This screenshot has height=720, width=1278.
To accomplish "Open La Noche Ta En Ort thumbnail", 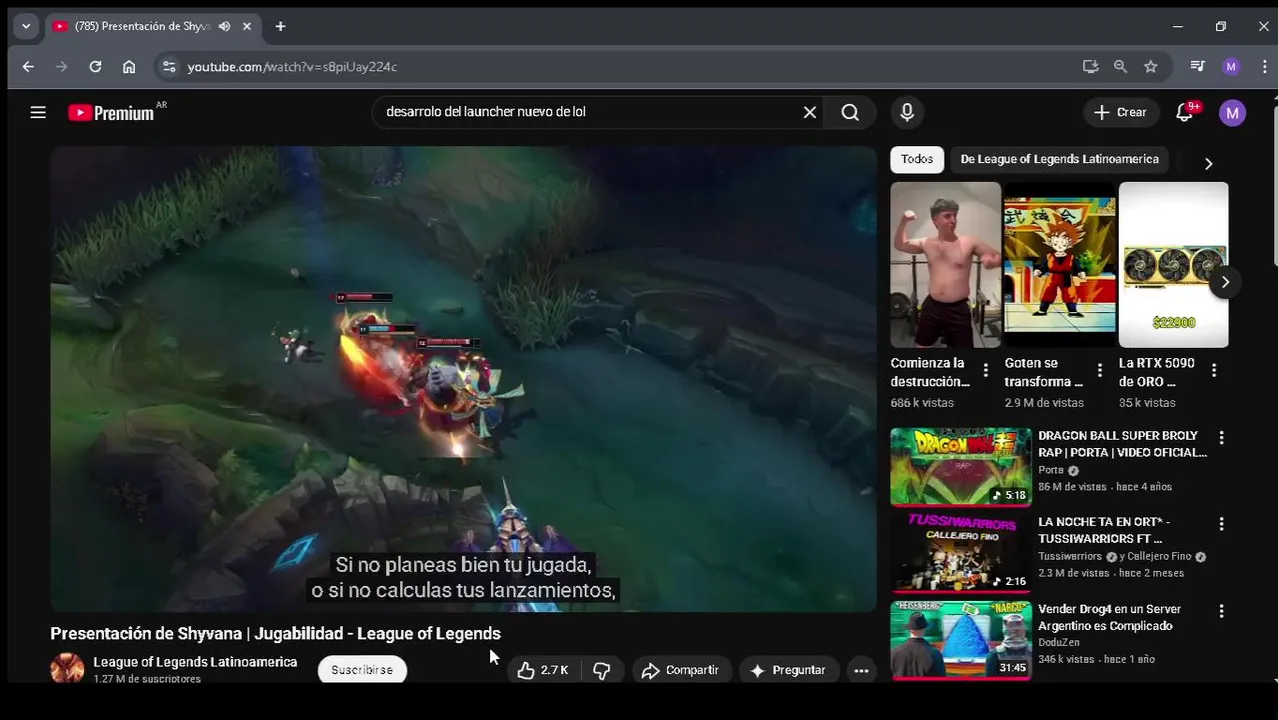I will pos(961,553).
